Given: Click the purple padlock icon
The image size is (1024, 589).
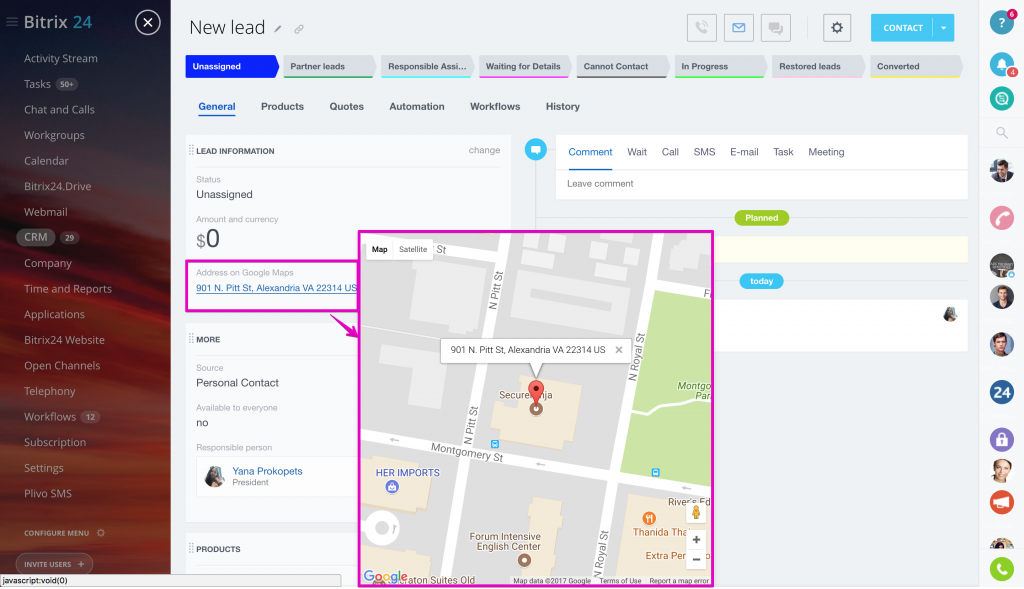Looking at the screenshot, I should tap(1001, 439).
